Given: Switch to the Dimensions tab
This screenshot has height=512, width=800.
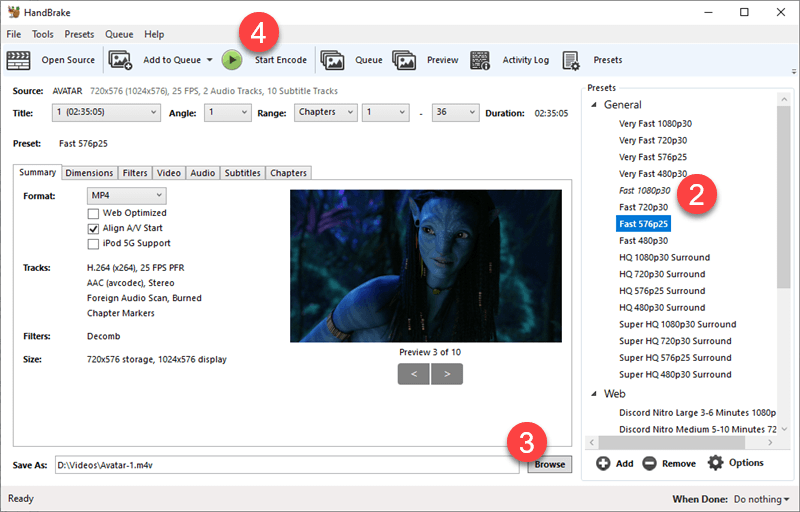Looking at the screenshot, I should click(x=89, y=173).
